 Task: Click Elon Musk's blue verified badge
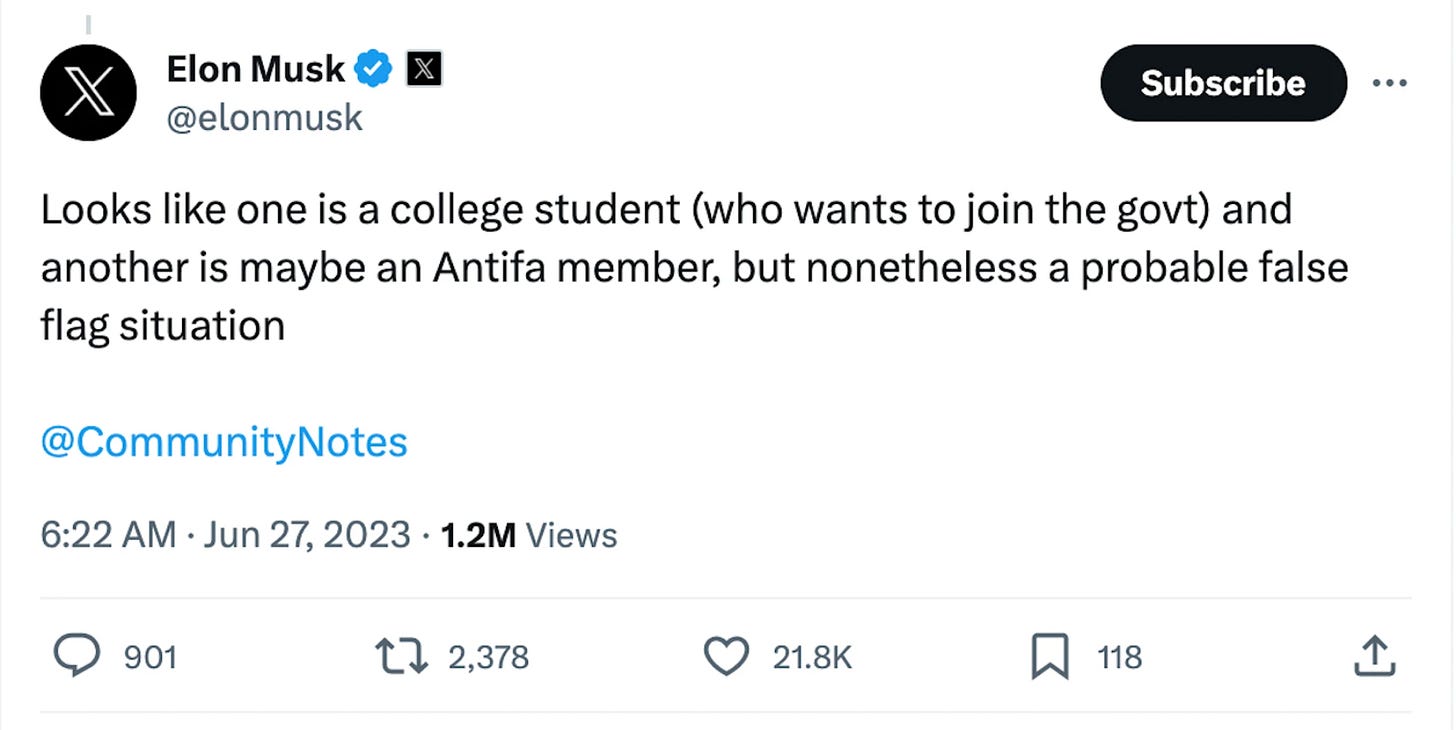point(372,68)
